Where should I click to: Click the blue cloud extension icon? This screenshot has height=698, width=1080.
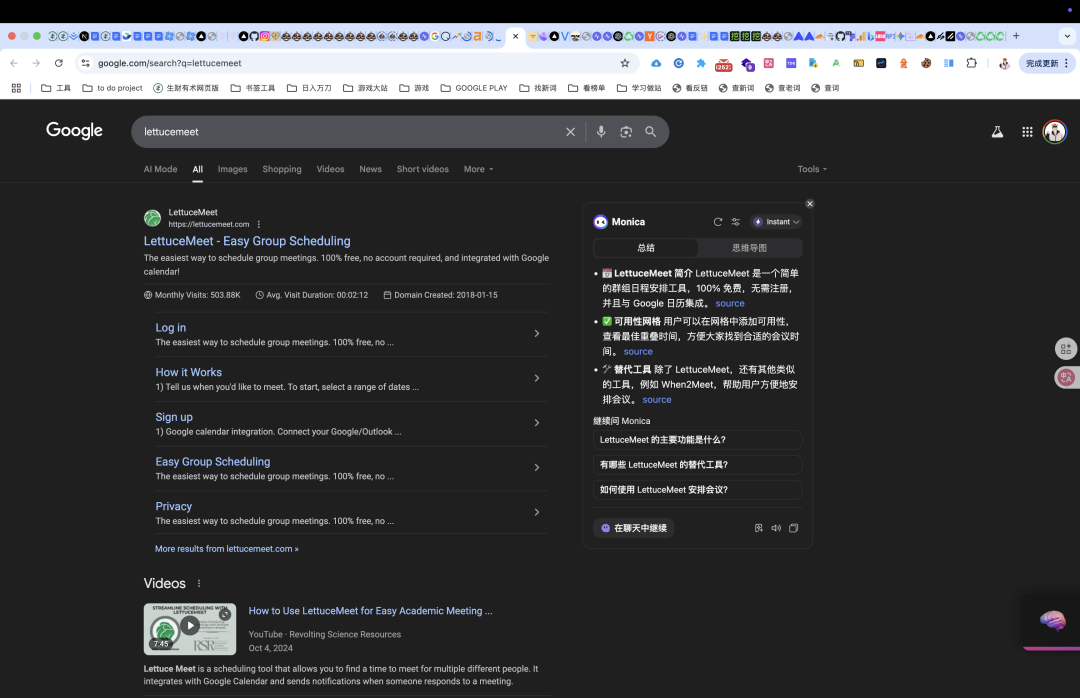[x=656, y=63]
